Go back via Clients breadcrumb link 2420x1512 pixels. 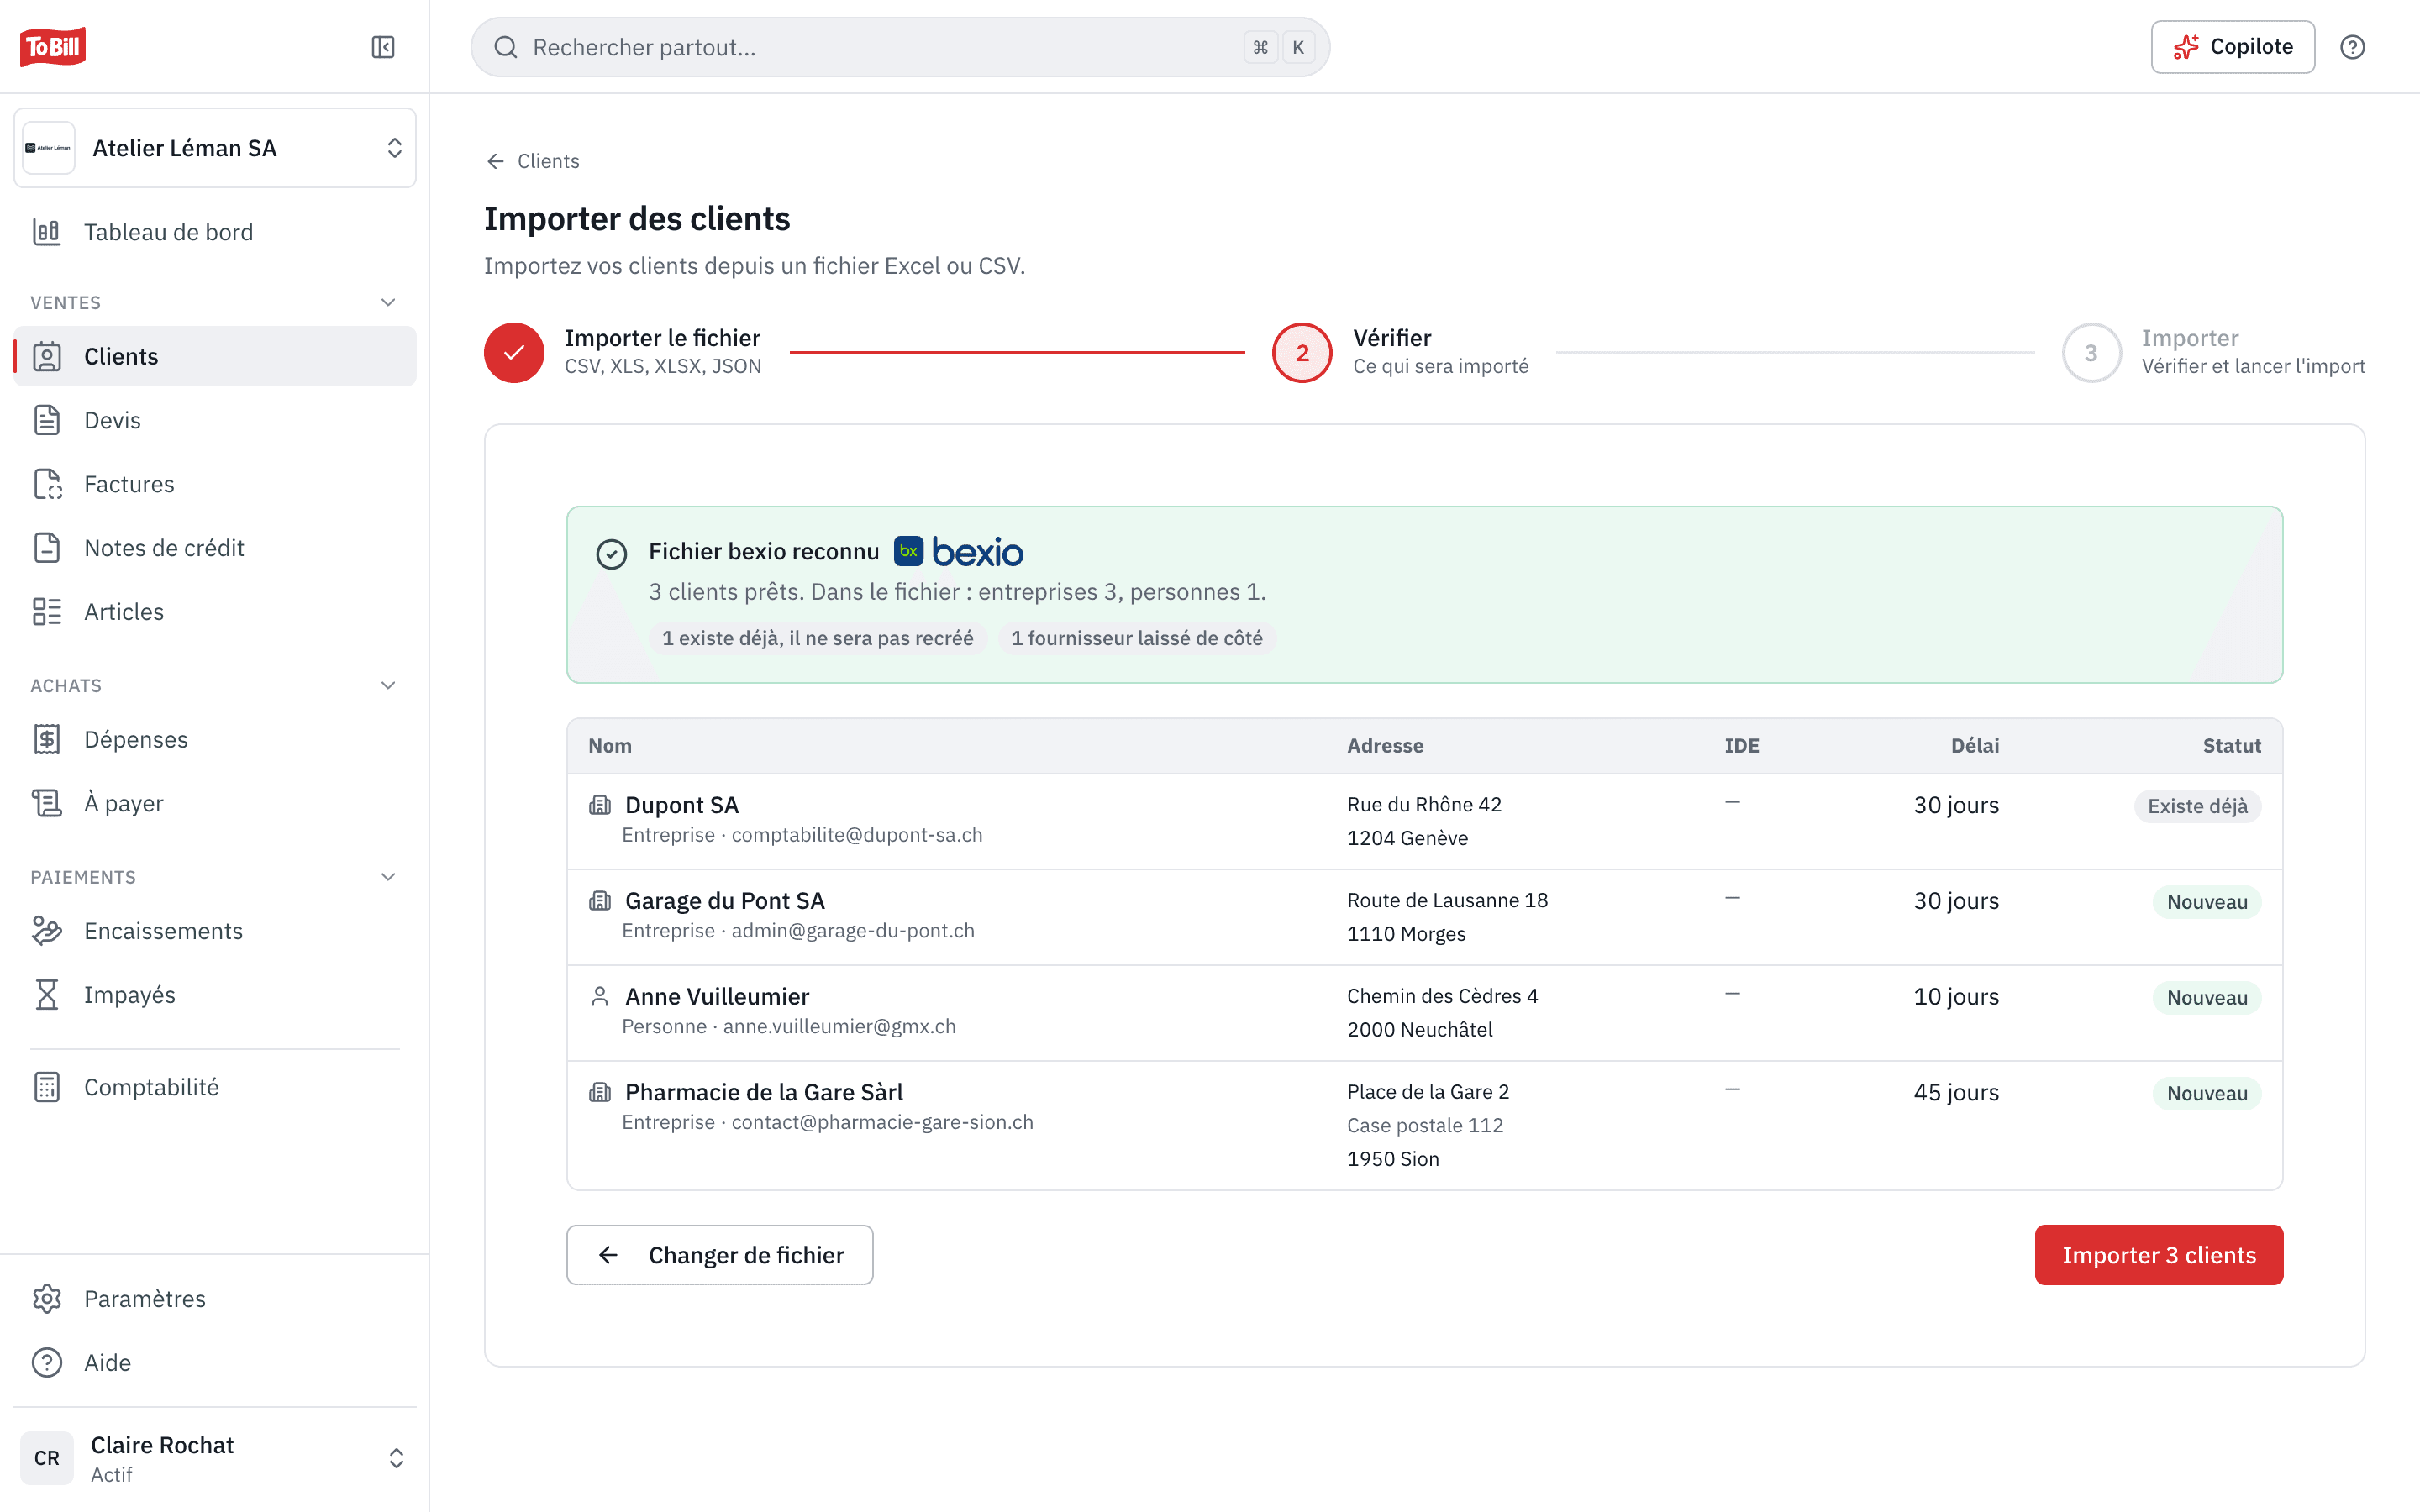[532, 161]
